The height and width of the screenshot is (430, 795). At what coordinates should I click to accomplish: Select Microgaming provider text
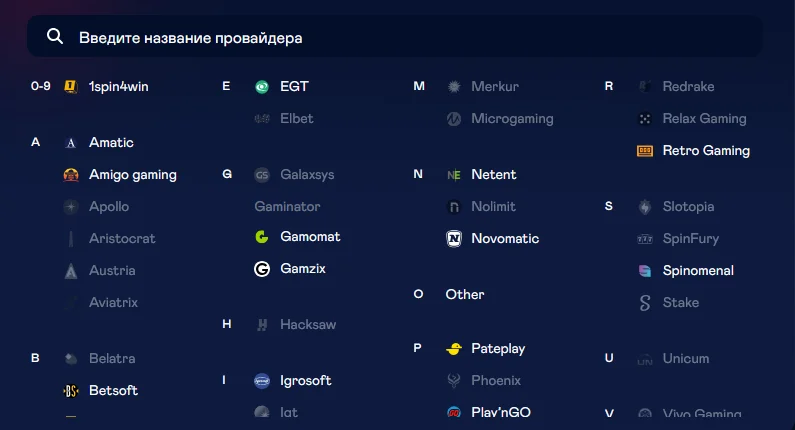[x=512, y=119]
